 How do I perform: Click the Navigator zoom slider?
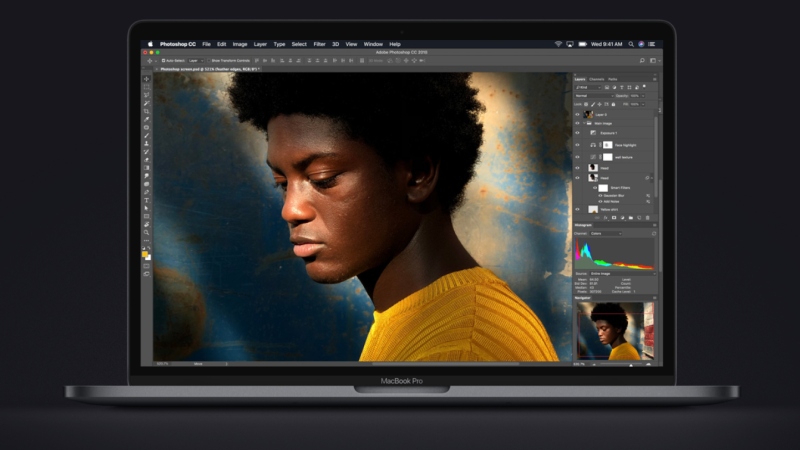pos(620,364)
